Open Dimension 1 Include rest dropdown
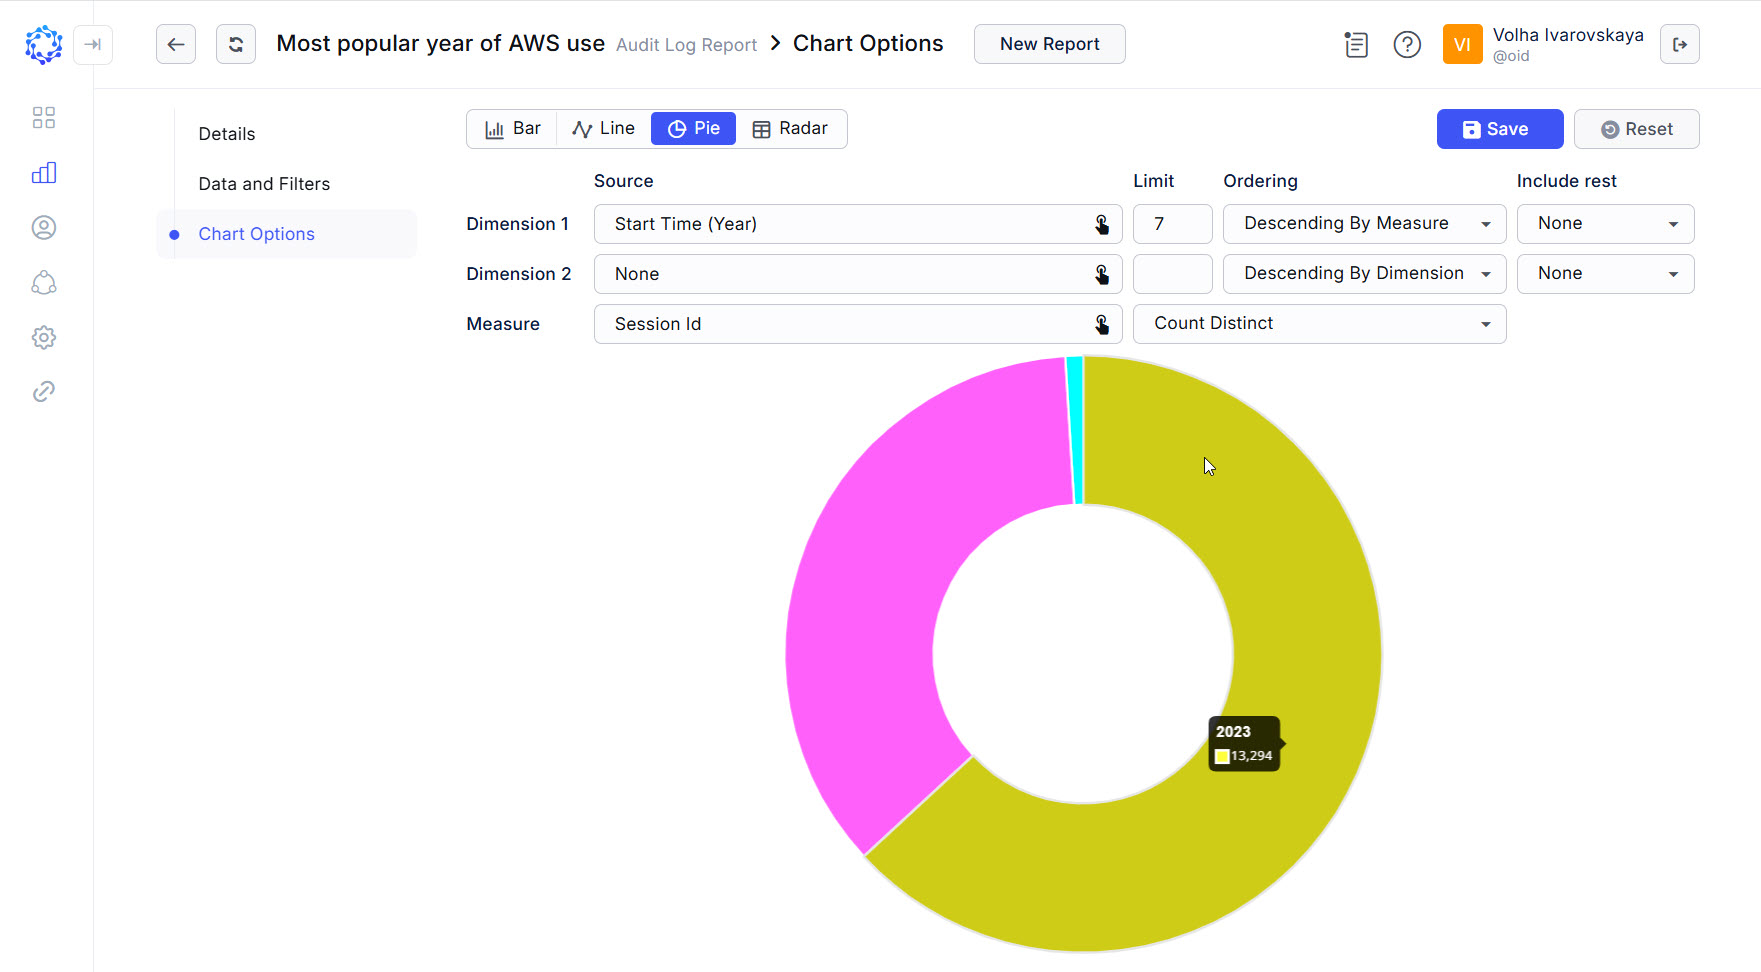 pyautogui.click(x=1605, y=224)
